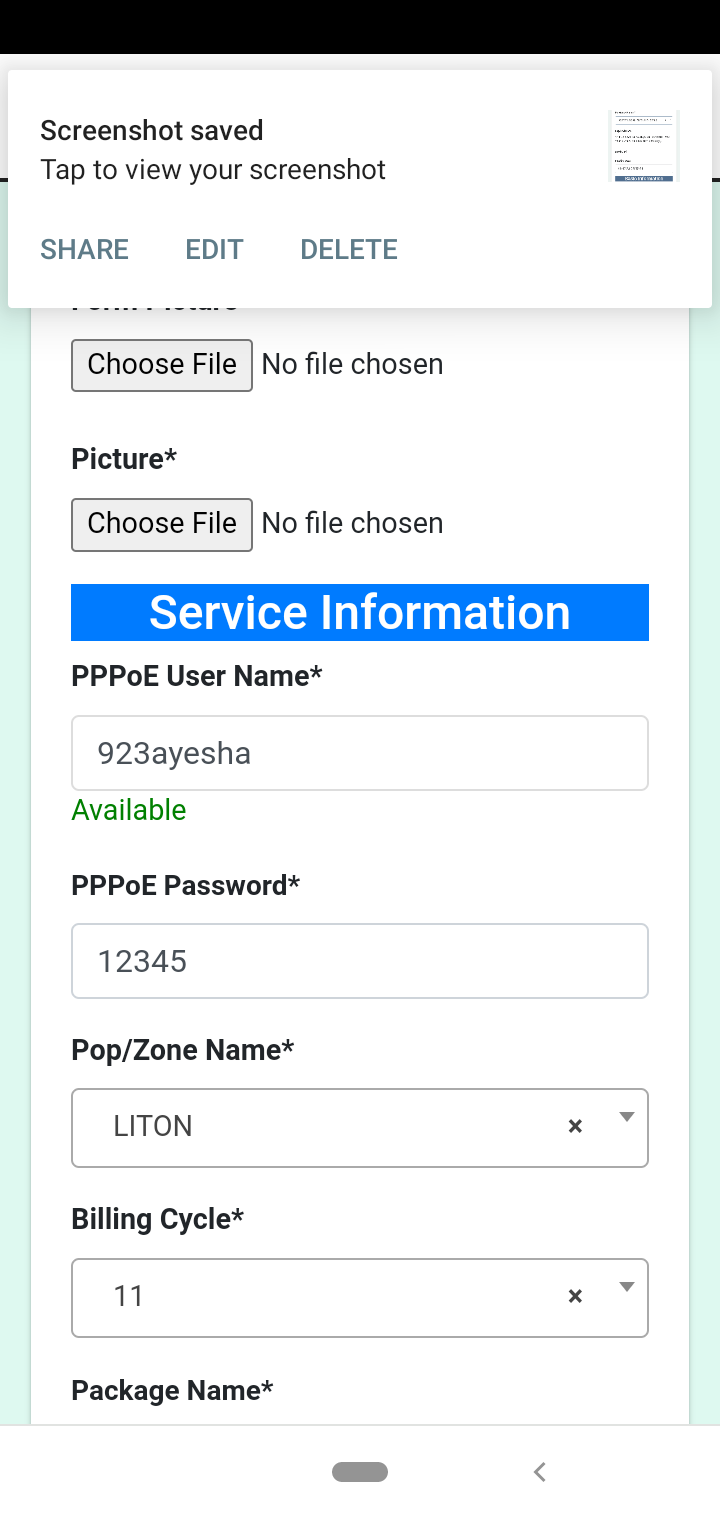The width and height of the screenshot is (720, 1520).
Task: Expand Pop/Zone Name using its arrow icon
Action: (x=627, y=1118)
